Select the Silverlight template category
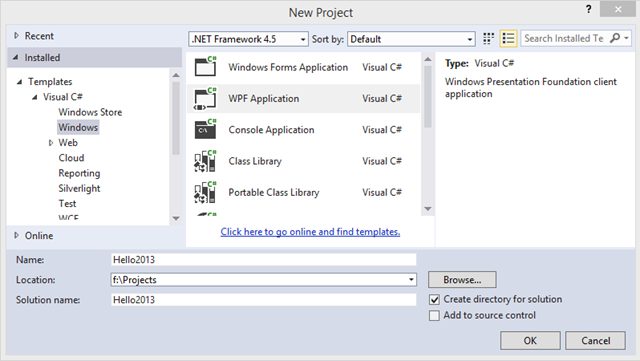The height and width of the screenshot is (361, 640). [79, 188]
